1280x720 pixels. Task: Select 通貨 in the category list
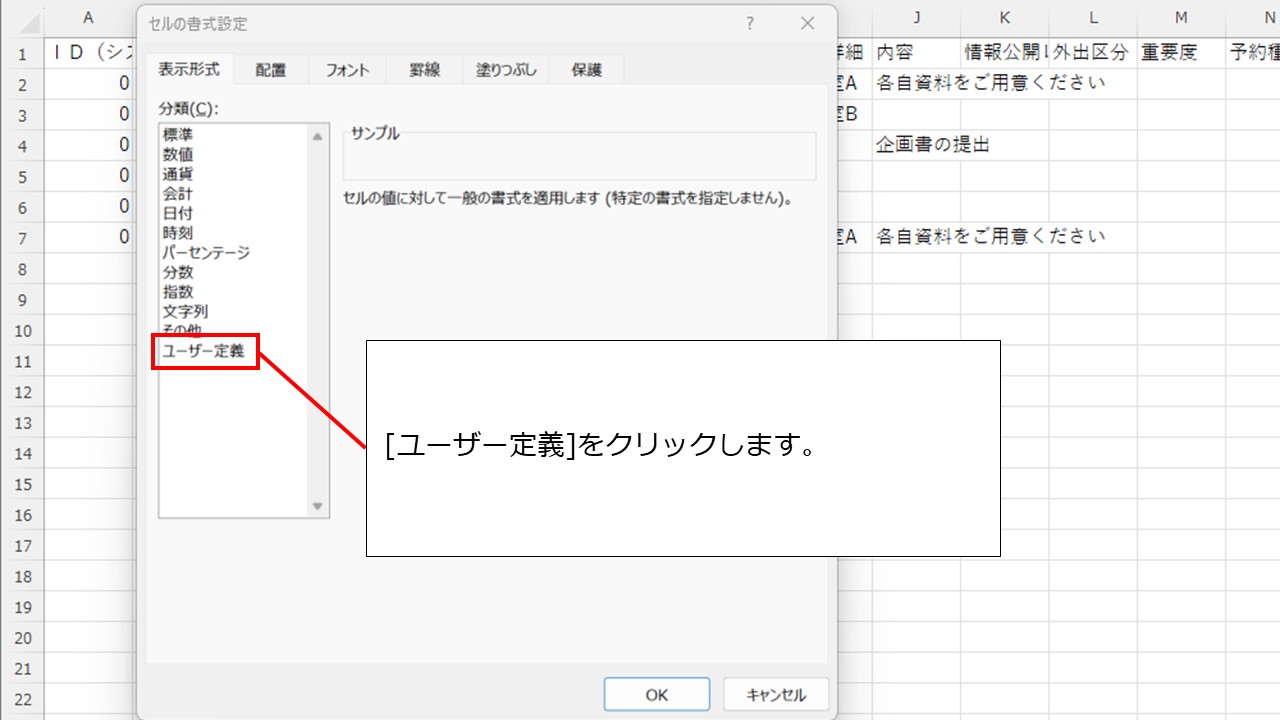tap(178, 174)
